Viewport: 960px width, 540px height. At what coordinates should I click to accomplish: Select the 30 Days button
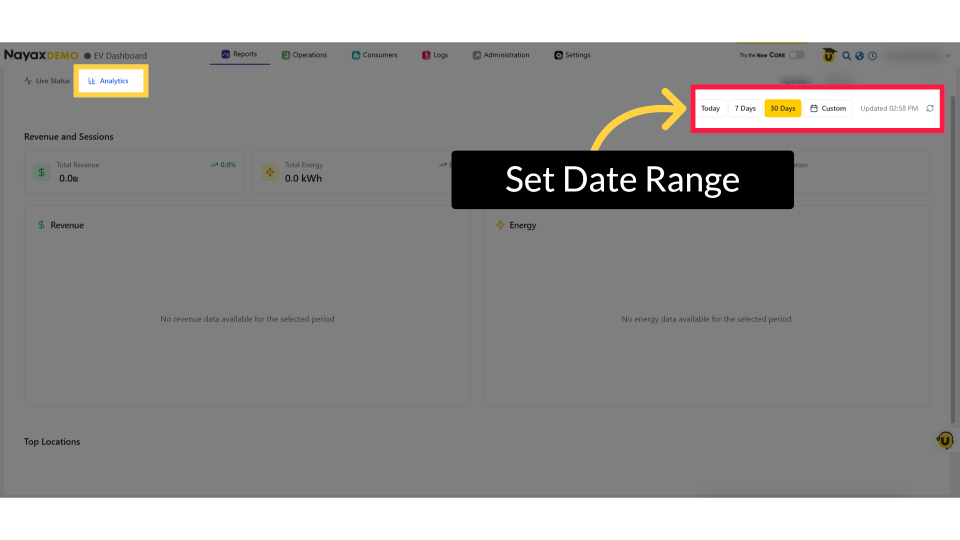pyautogui.click(x=783, y=108)
